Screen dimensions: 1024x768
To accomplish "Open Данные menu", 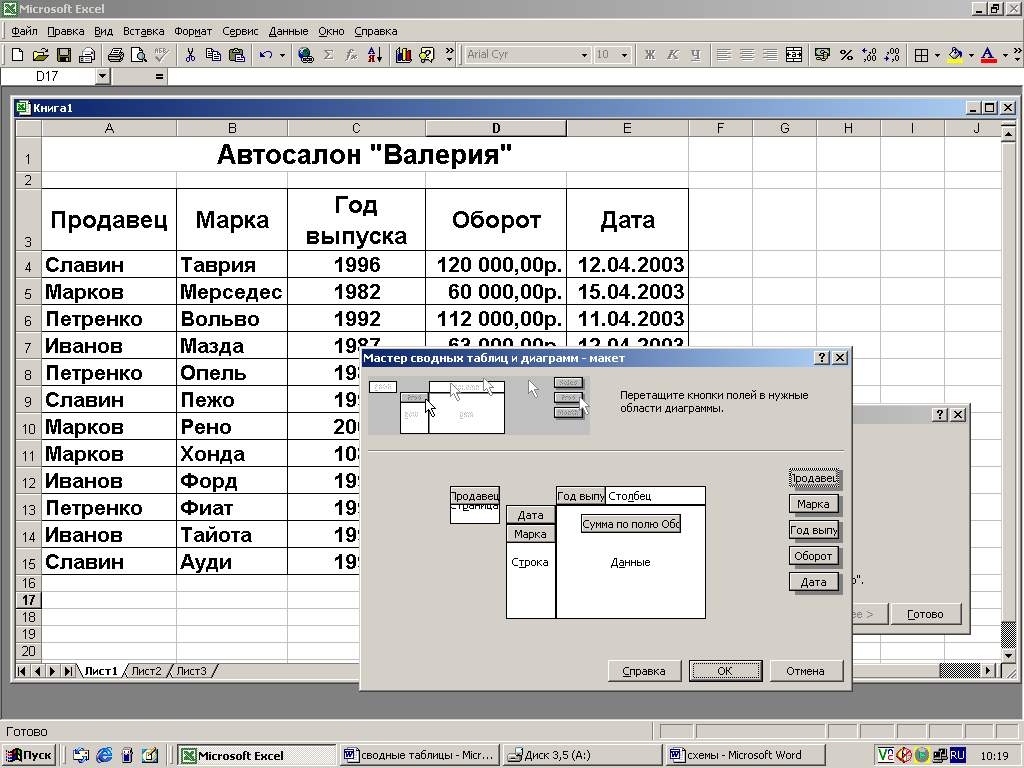I will tap(288, 31).
